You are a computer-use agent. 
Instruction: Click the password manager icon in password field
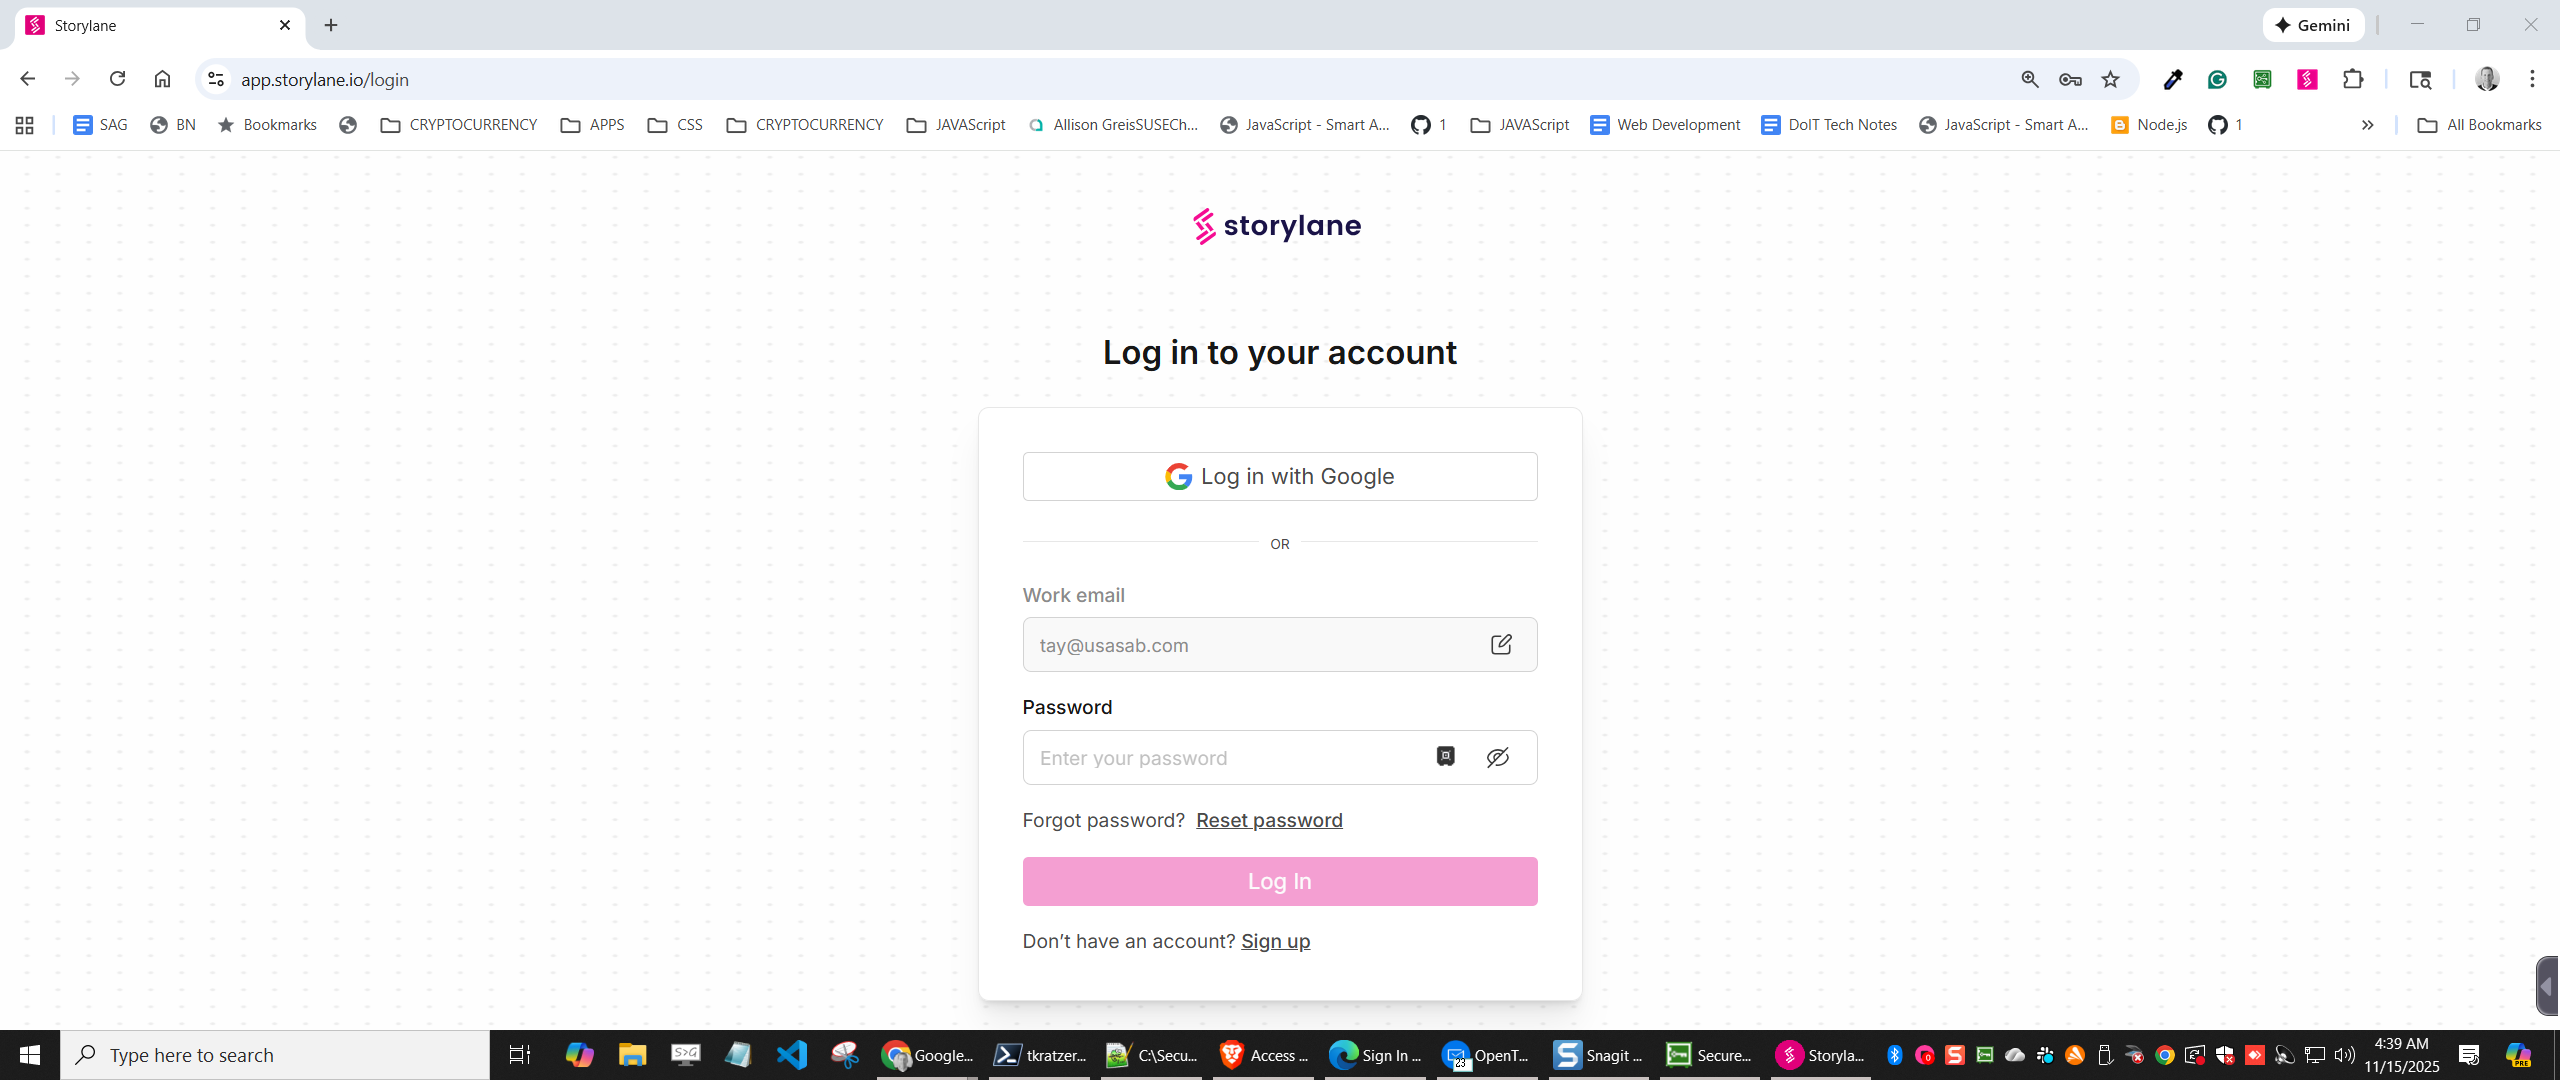coord(1445,756)
